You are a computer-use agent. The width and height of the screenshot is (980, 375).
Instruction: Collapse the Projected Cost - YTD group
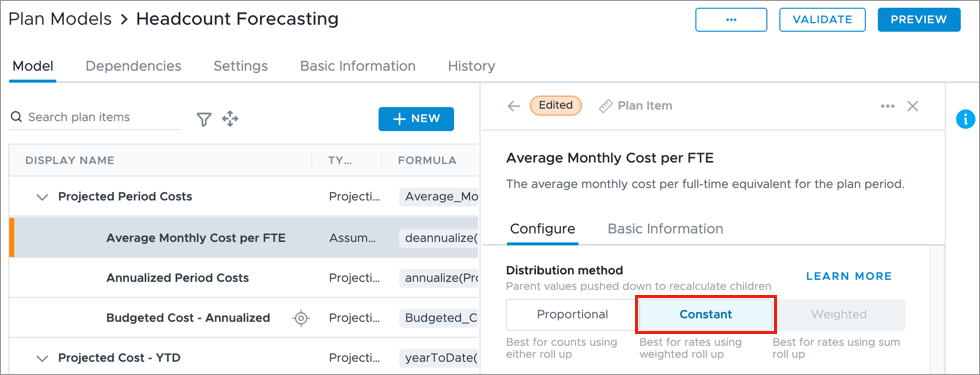(42, 359)
